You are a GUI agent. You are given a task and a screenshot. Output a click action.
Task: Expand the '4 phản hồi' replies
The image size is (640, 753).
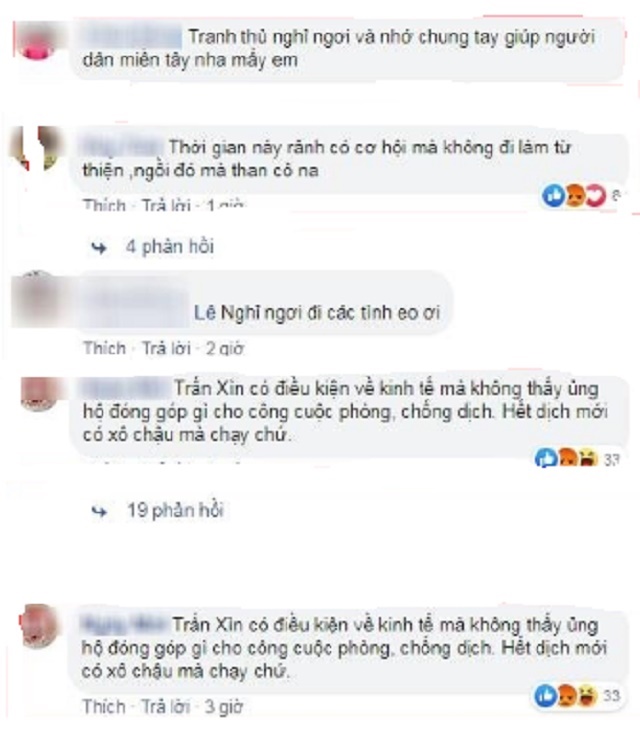click(x=169, y=247)
